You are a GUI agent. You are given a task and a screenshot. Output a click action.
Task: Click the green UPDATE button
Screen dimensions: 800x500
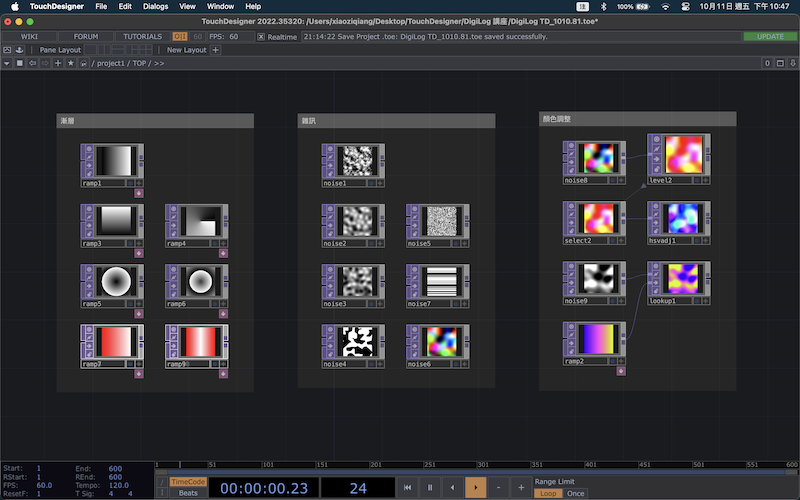tap(770, 37)
